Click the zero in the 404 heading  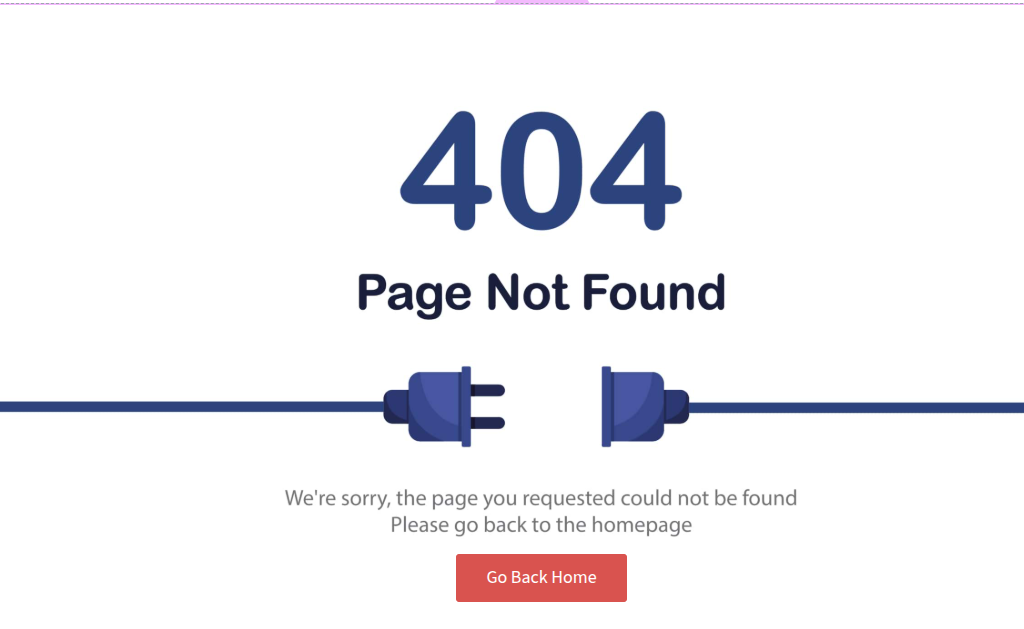[541, 170]
